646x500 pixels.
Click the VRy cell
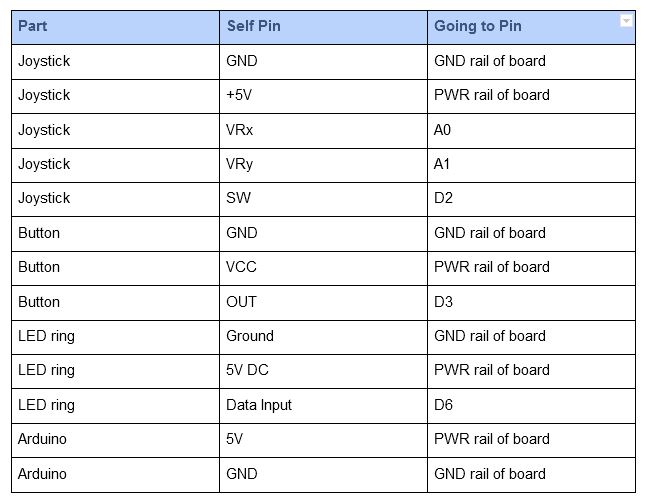pyautogui.click(x=241, y=164)
